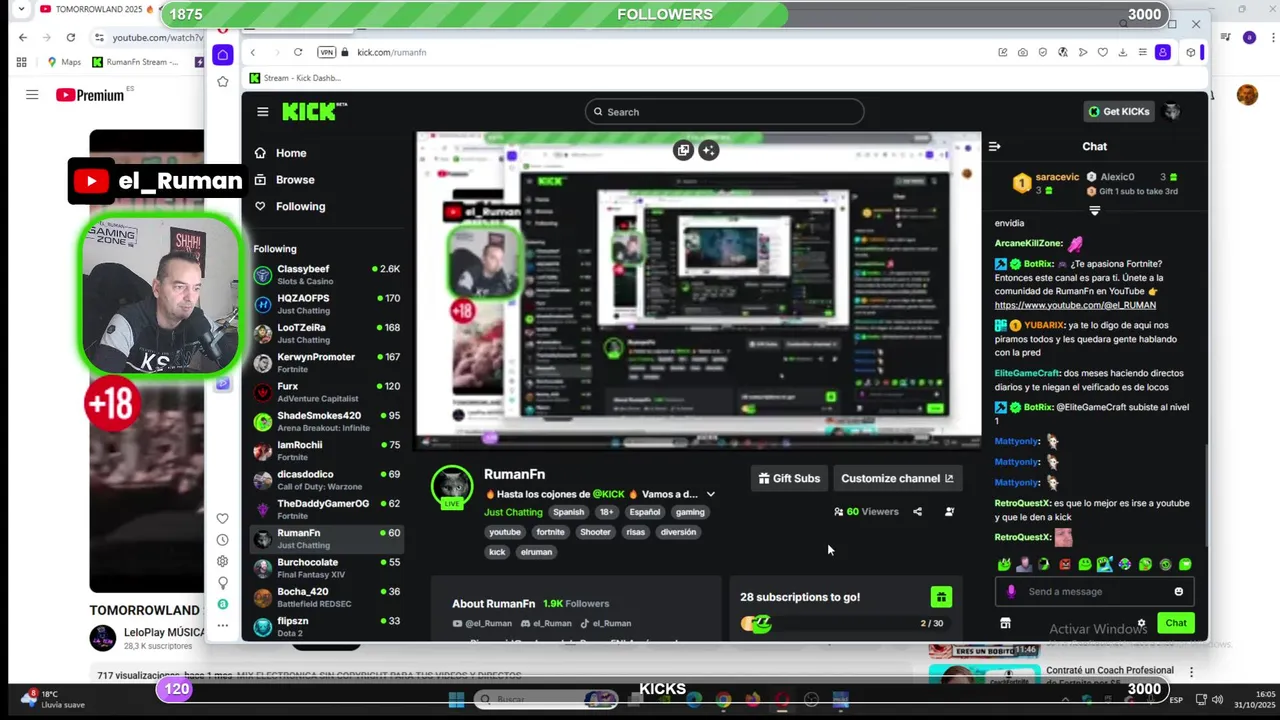Click the saracevic name in gift leaderboard
This screenshot has width=1280, height=720.
tap(1057, 177)
